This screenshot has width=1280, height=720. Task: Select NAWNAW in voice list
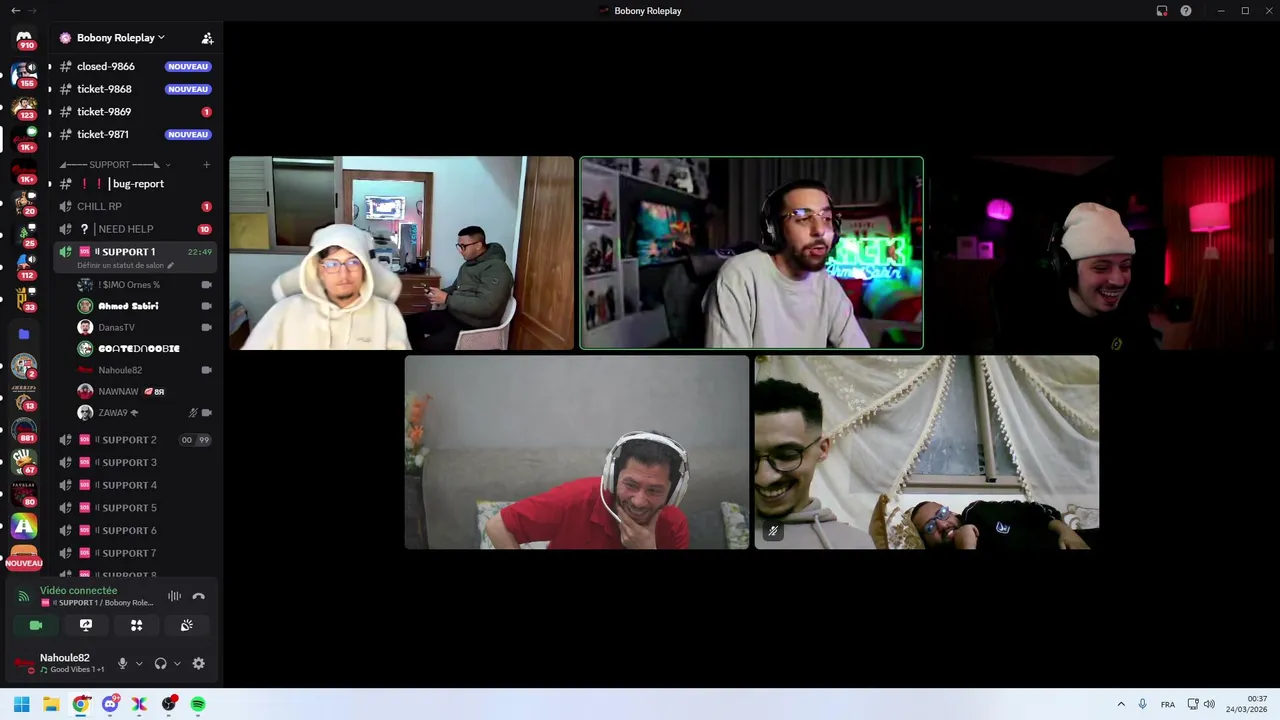[x=145, y=391]
